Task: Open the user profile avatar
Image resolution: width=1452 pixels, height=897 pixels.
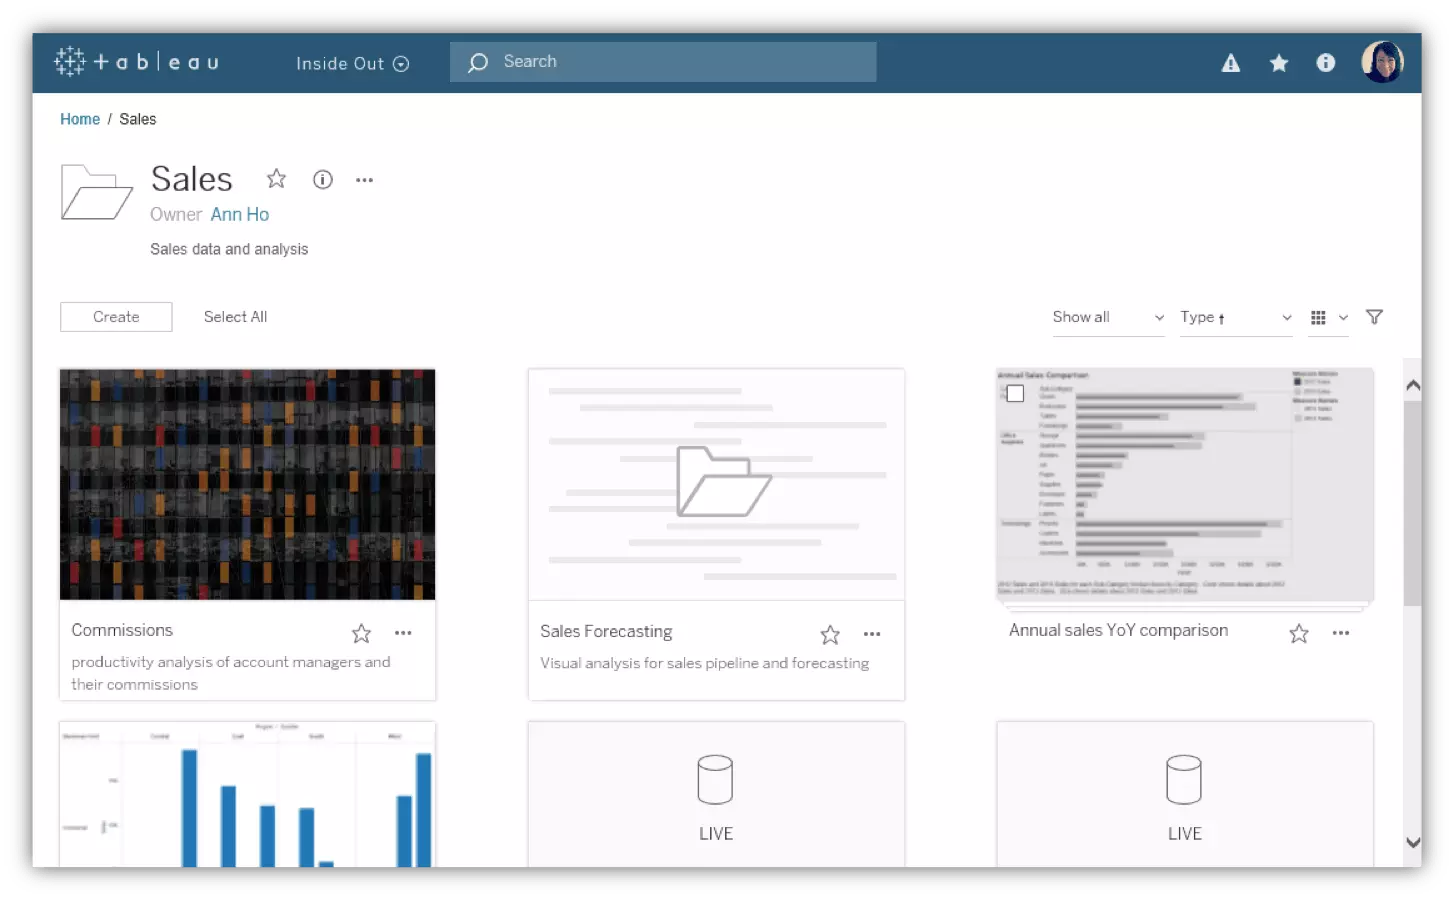Action: [1382, 62]
